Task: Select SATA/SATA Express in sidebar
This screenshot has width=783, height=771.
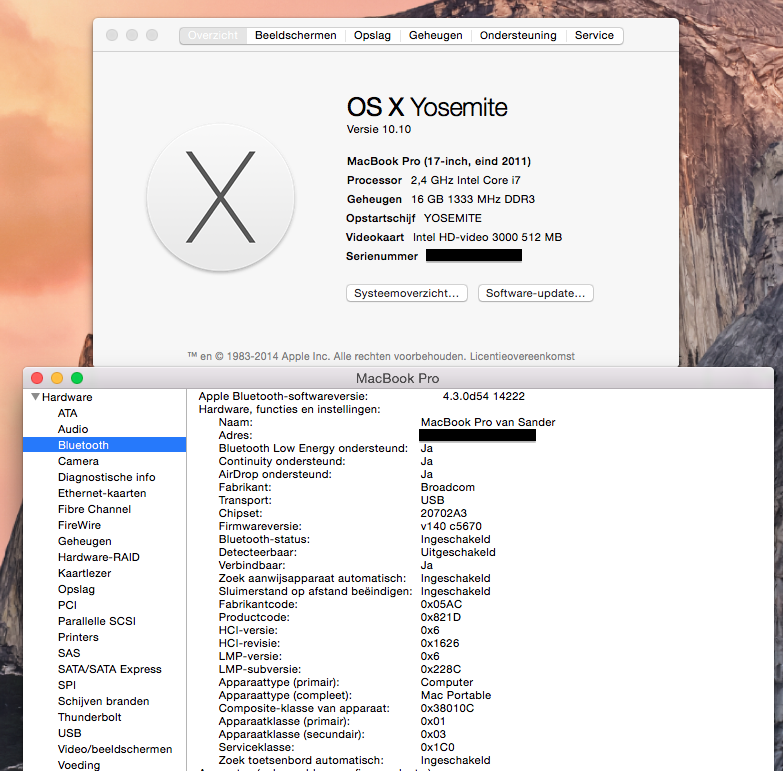Action: pos(109,669)
